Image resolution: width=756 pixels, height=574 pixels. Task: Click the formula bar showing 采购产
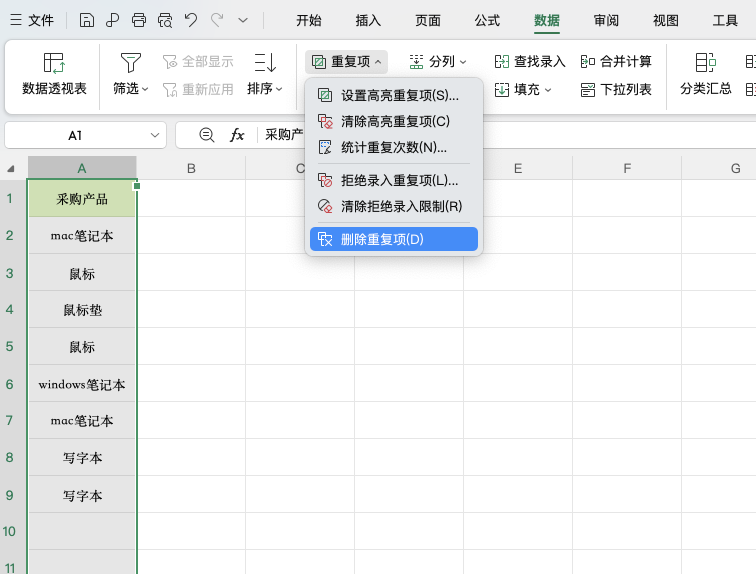click(x=284, y=135)
